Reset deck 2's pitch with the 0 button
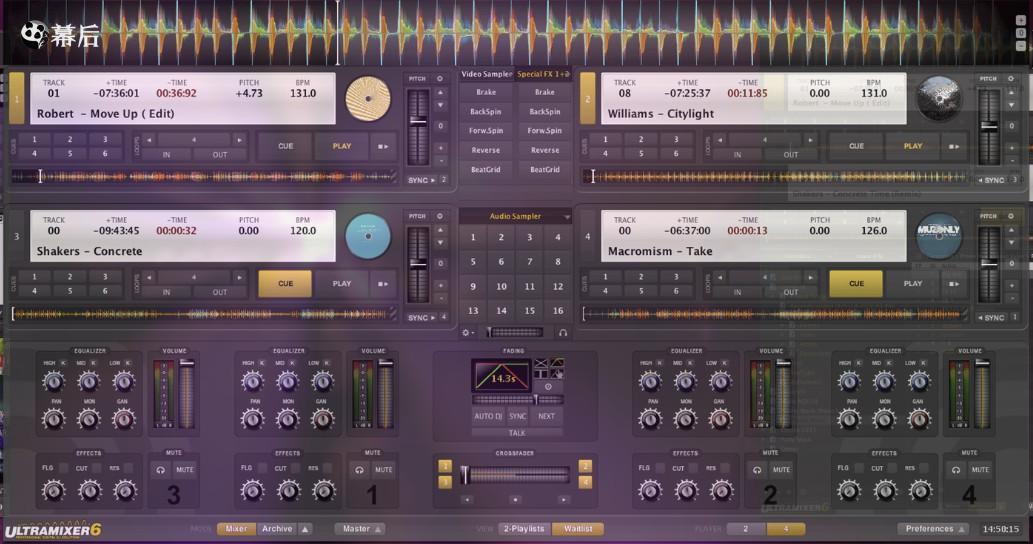Viewport: 1033px width, 544px height. click(x=1011, y=125)
